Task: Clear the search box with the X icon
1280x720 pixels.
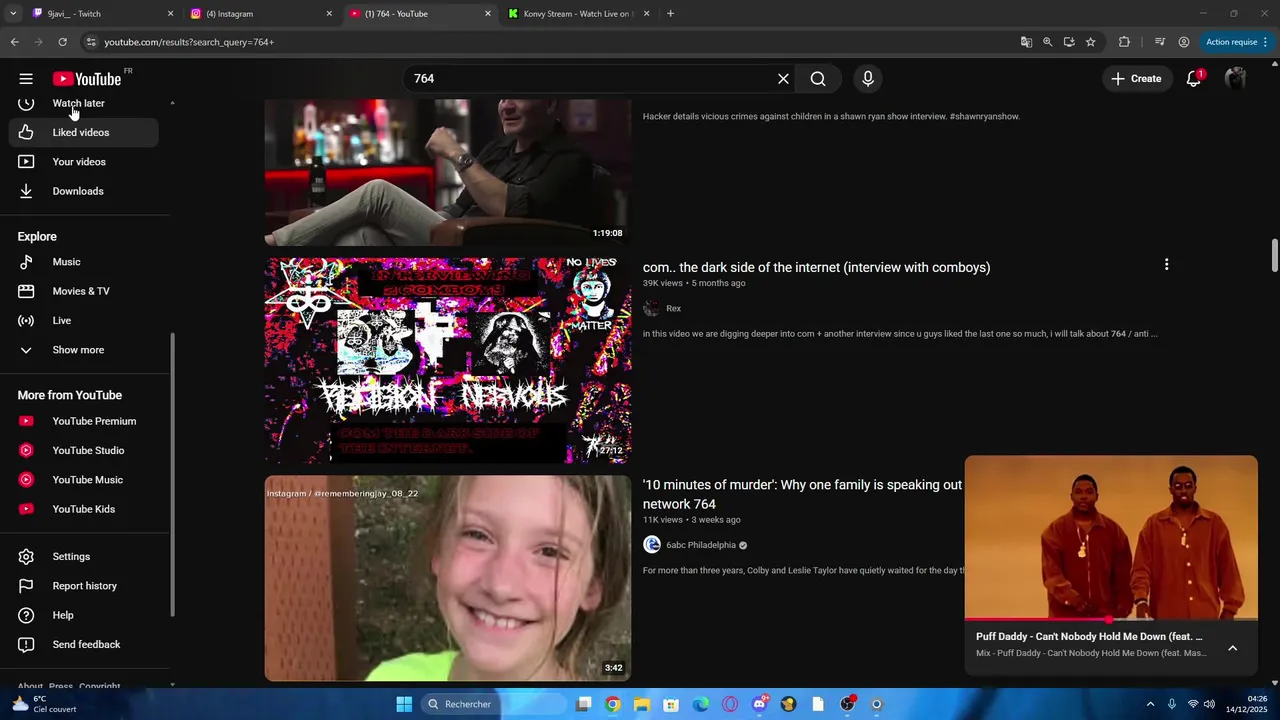Action: coord(783,79)
